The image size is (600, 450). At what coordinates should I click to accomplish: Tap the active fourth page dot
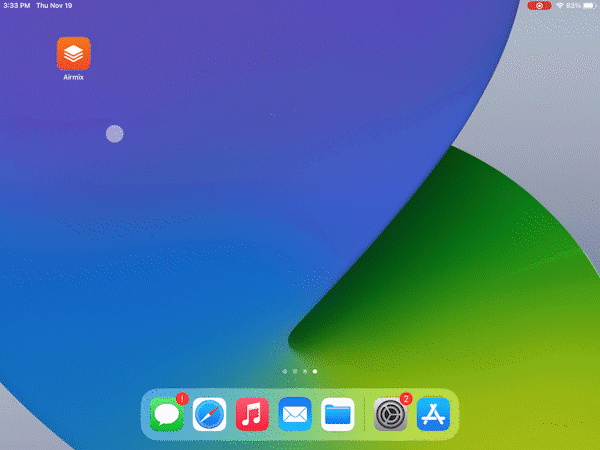[x=315, y=371]
